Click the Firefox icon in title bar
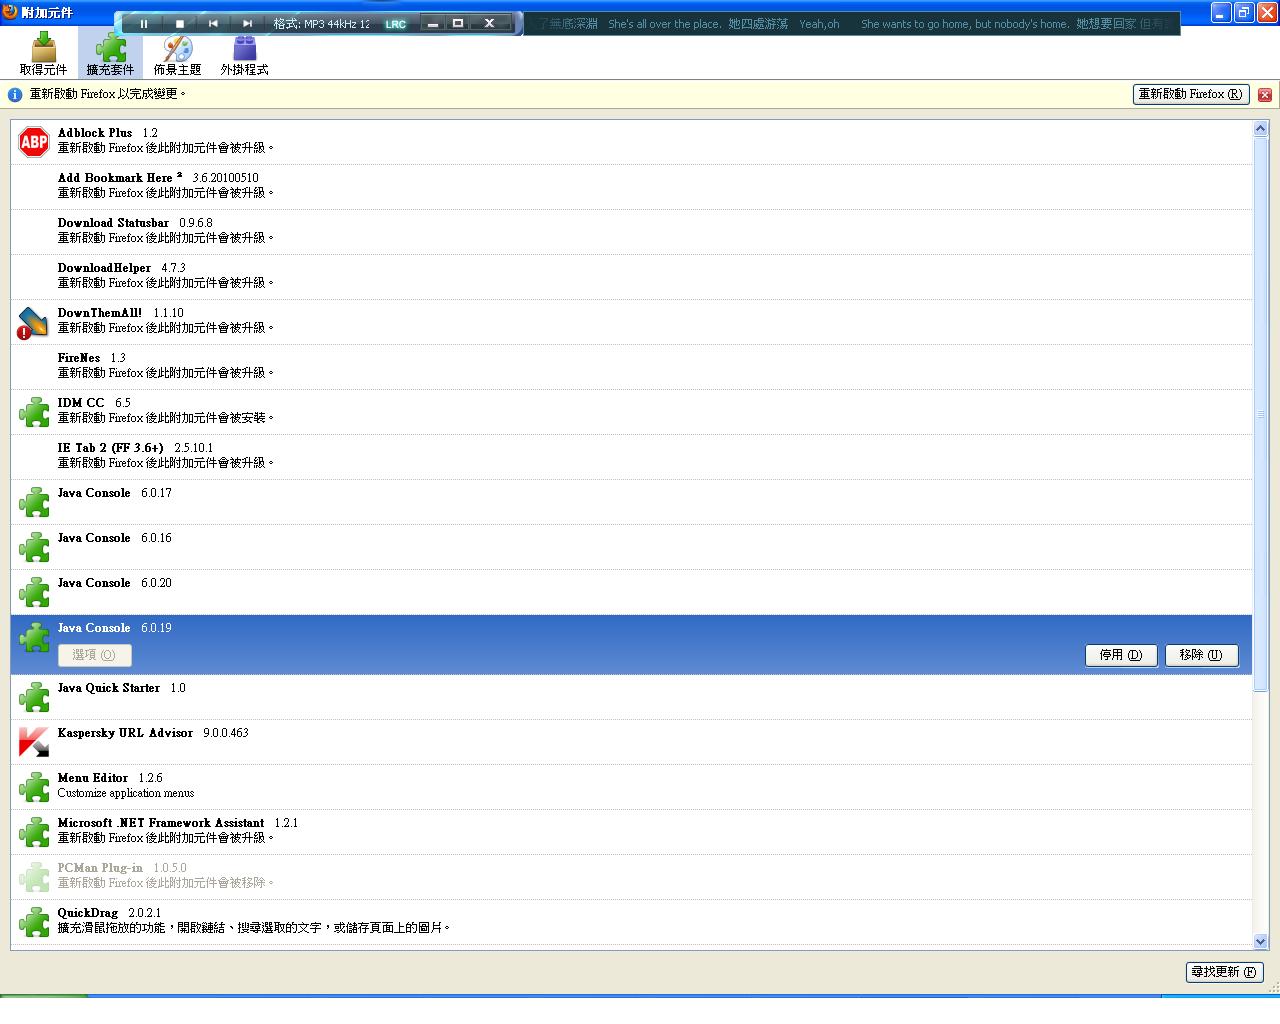 point(10,12)
